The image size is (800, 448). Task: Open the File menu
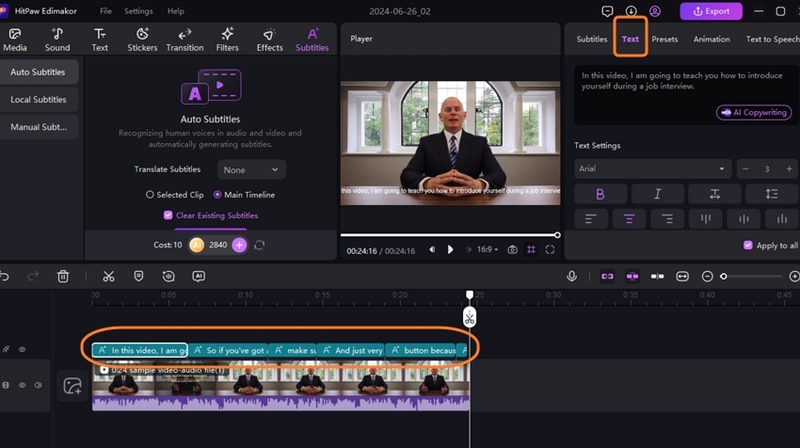106,11
